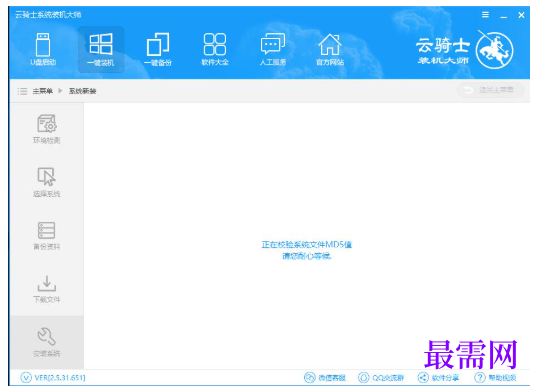Select the 安装系统 step
Image resolution: width=536 pixels, height=386 pixels.
pos(47,342)
